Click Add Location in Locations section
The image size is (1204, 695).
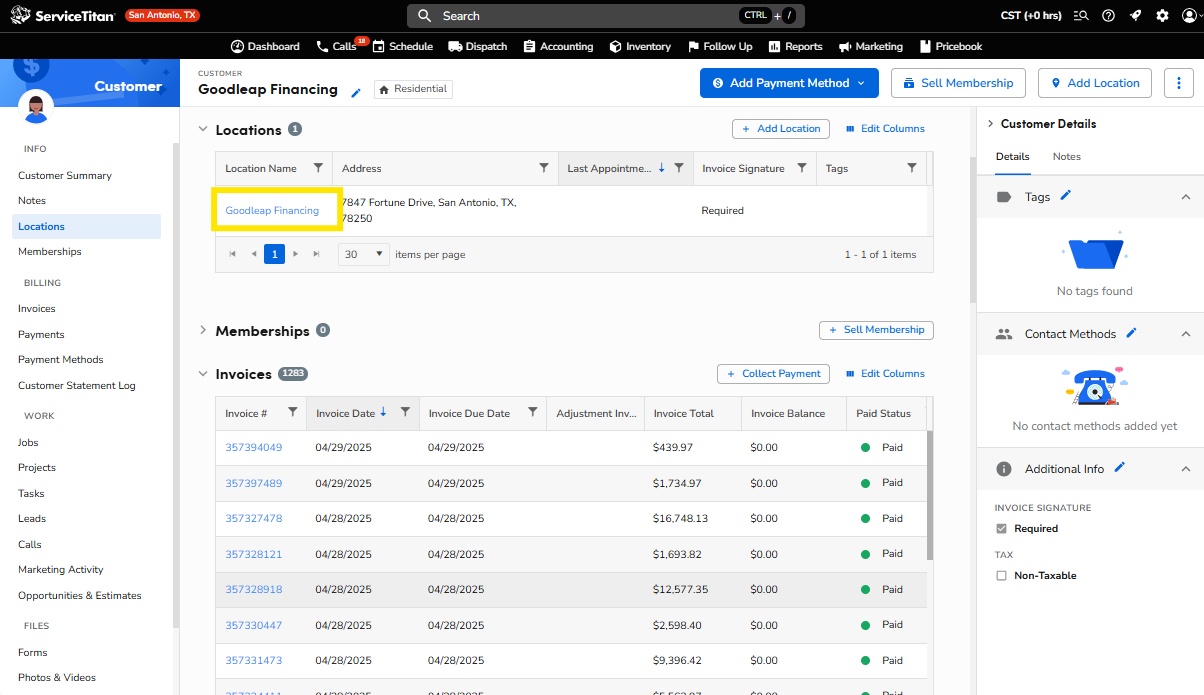click(x=781, y=128)
